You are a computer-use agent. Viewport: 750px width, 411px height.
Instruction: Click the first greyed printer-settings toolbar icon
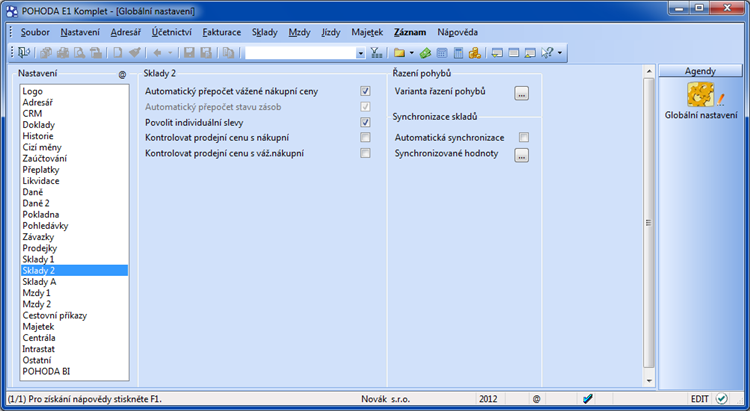46,53
